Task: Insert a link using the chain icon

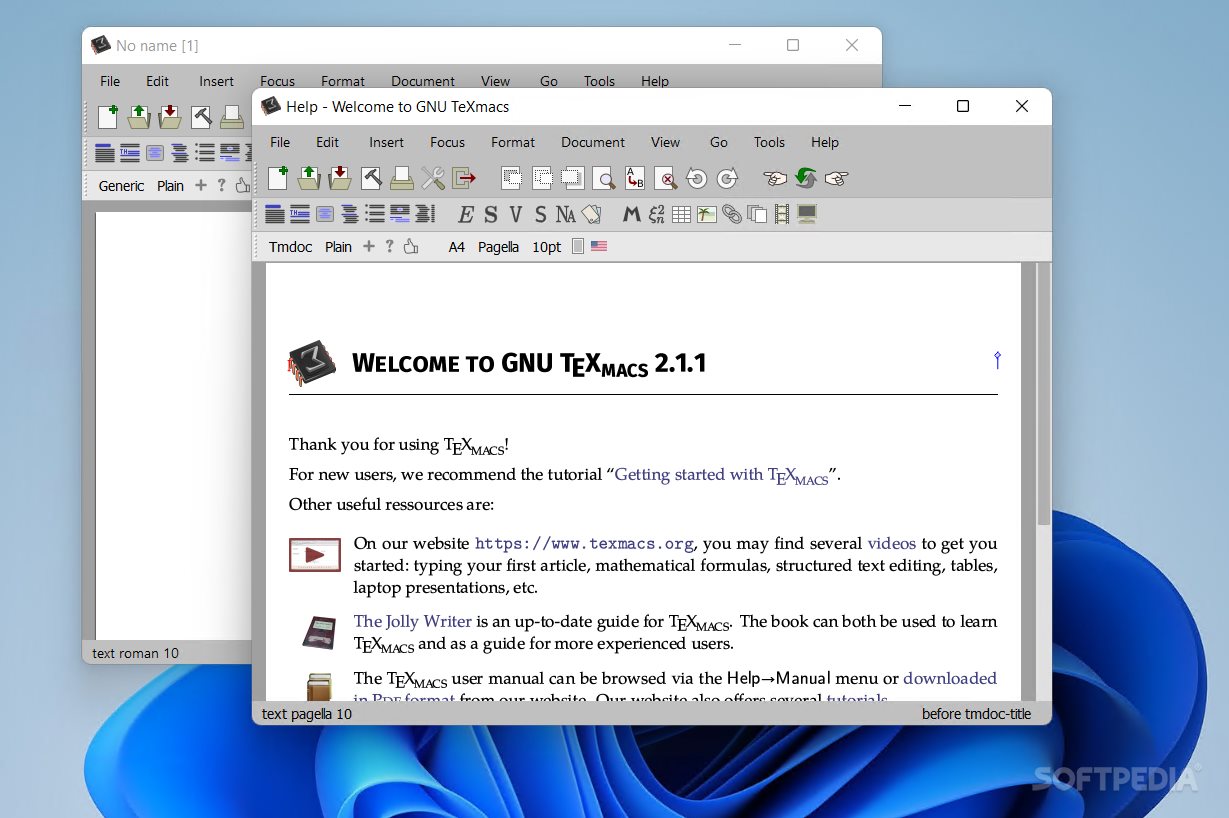Action: tap(732, 214)
